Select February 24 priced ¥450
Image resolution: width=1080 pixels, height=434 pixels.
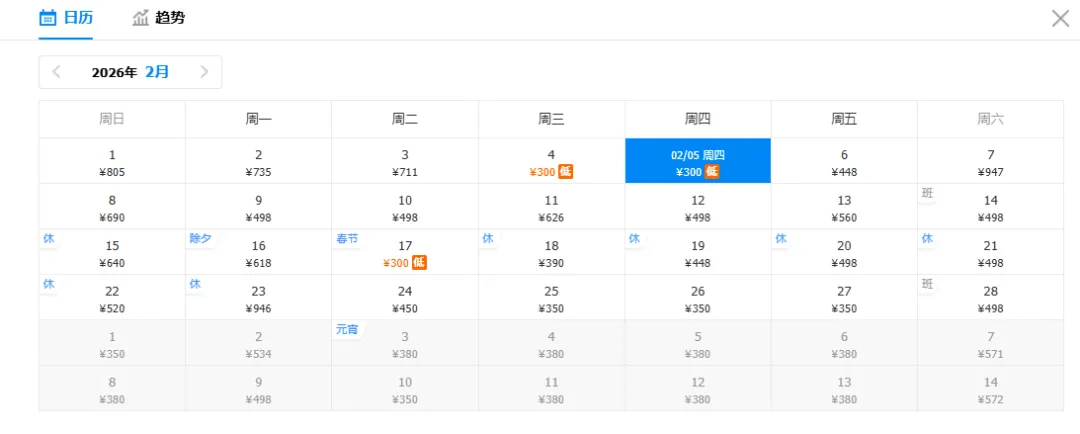[405, 298]
